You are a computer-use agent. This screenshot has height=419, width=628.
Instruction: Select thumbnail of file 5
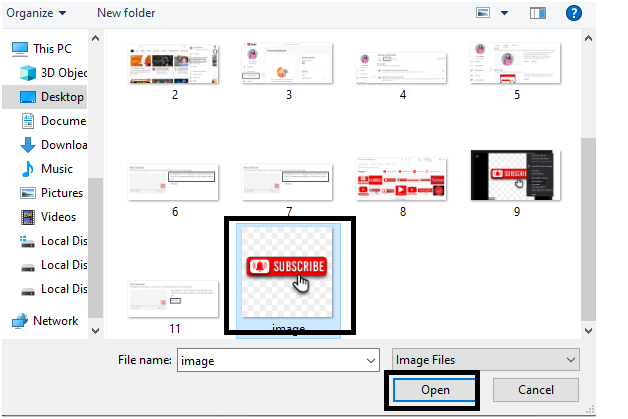(515, 63)
